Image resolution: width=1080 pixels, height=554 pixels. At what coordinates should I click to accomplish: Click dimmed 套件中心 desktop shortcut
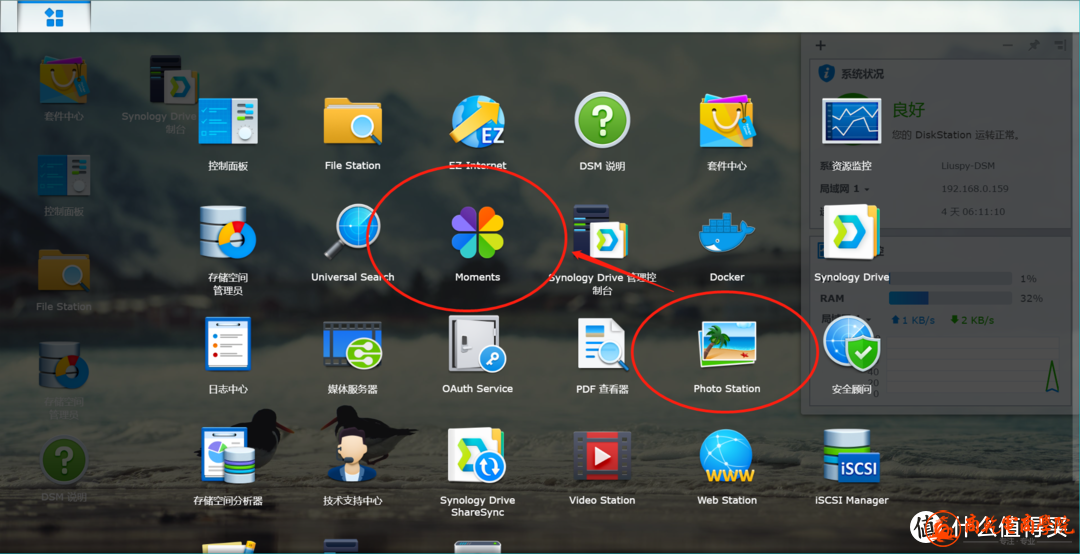pos(63,81)
